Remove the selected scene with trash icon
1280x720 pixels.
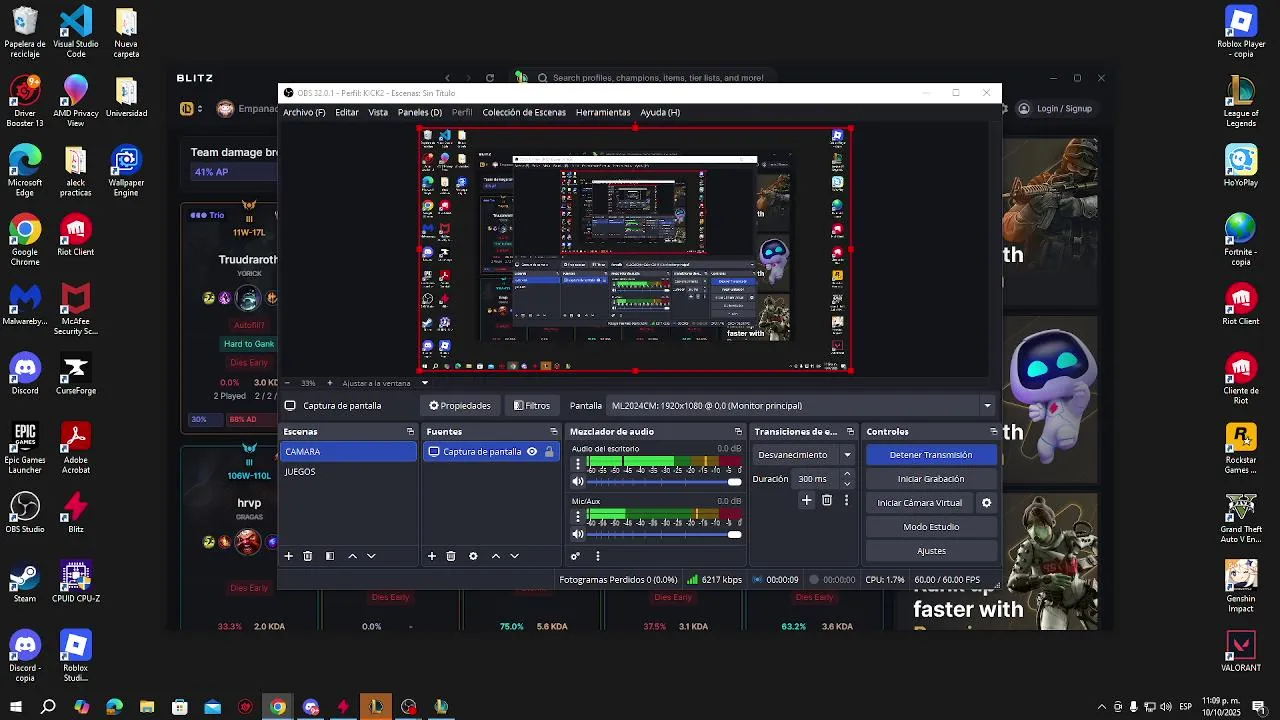tap(307, 556)
